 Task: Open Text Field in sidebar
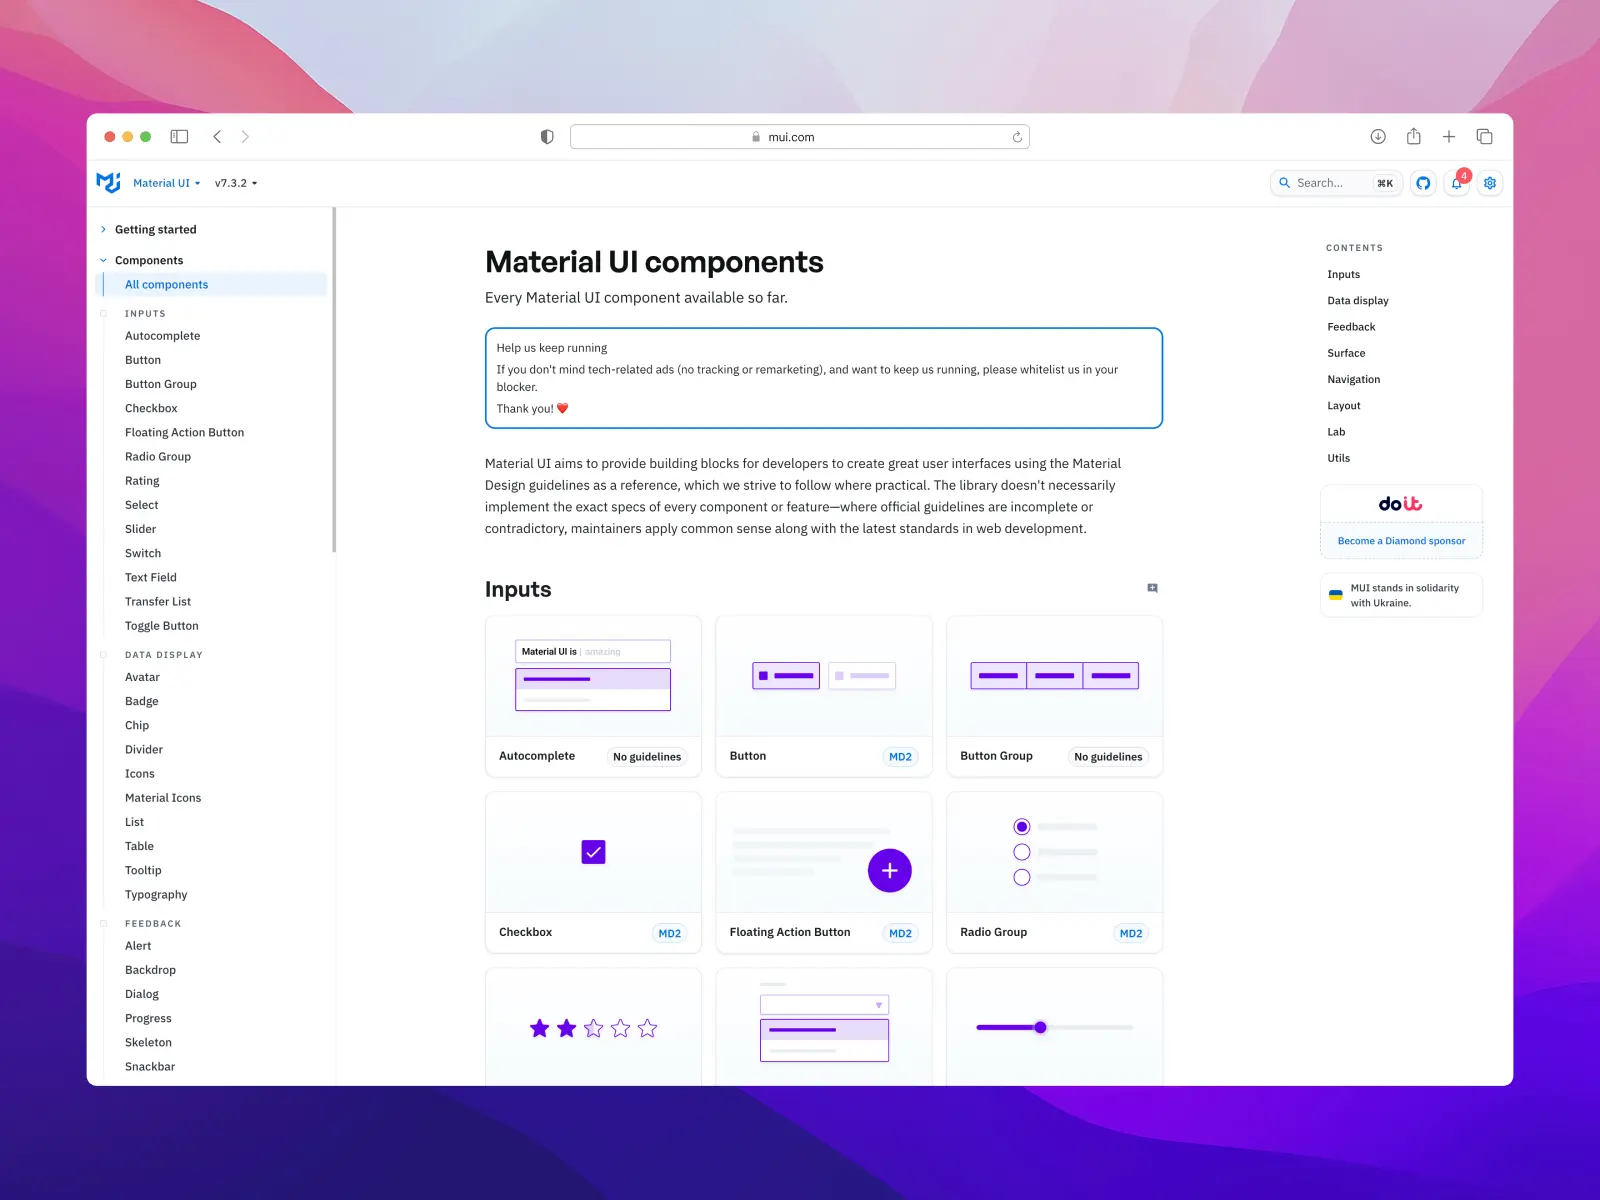(150, 578)
